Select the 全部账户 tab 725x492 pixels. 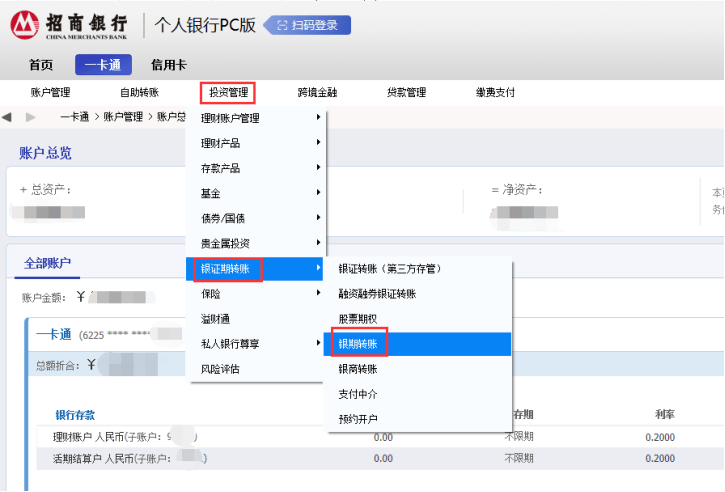point(48,263)
